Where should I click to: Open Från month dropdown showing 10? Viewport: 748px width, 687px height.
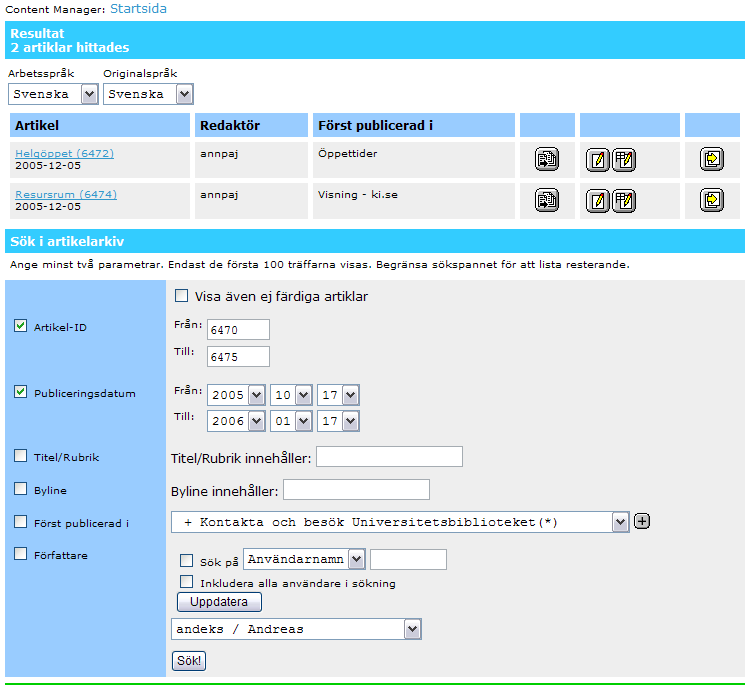[291, 395]
